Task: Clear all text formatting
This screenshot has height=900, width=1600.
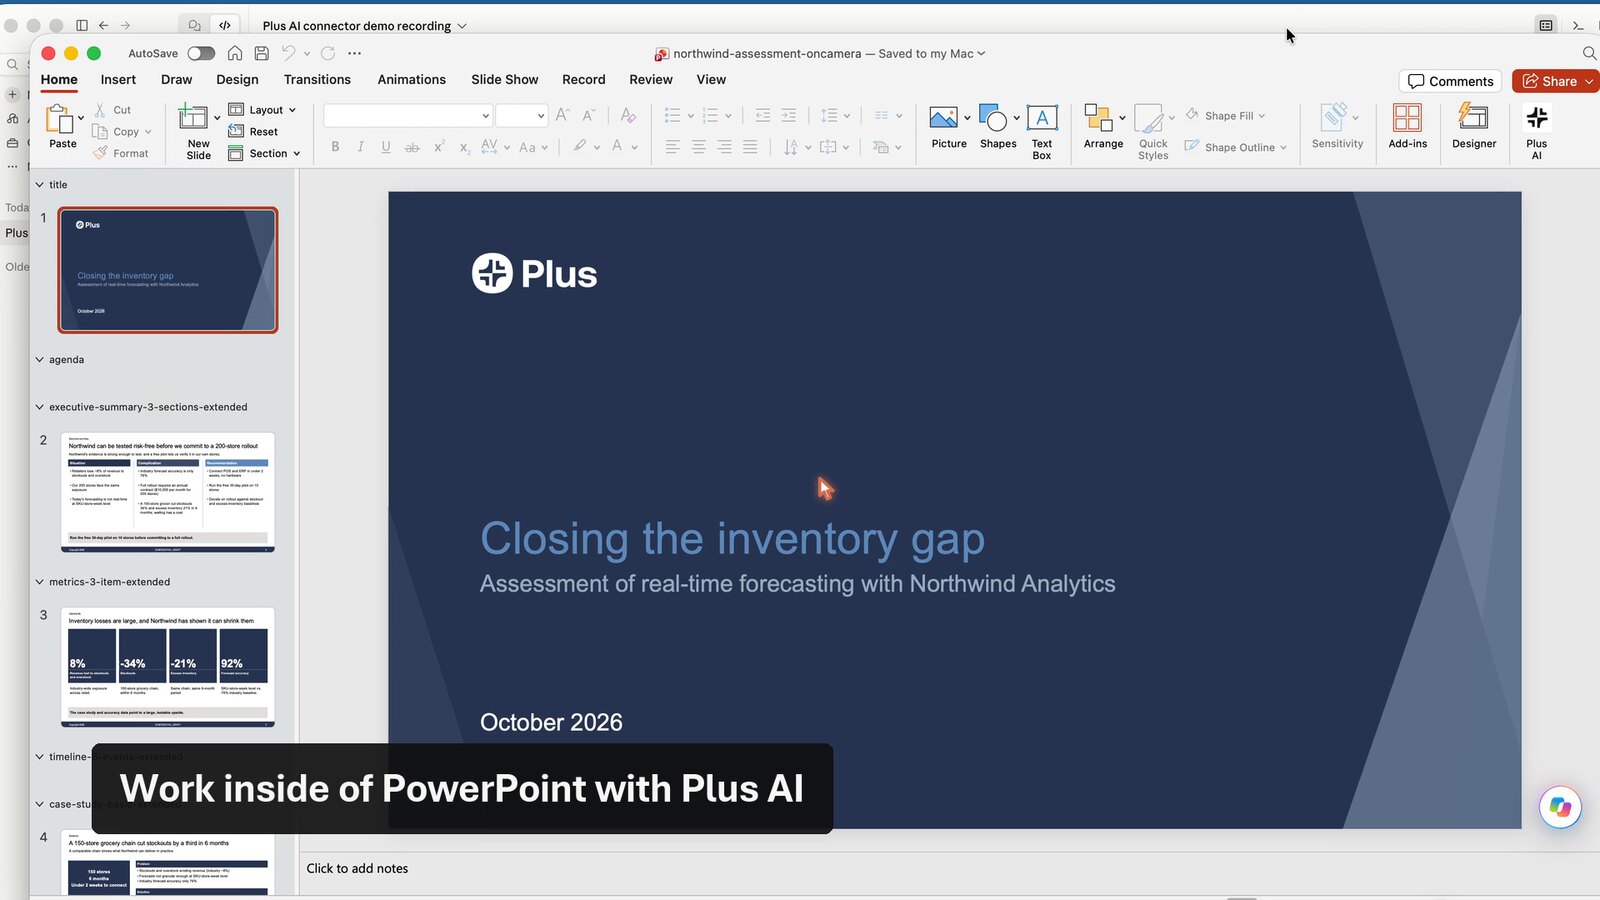Action: pyautogui.click(x=628, y=115)
